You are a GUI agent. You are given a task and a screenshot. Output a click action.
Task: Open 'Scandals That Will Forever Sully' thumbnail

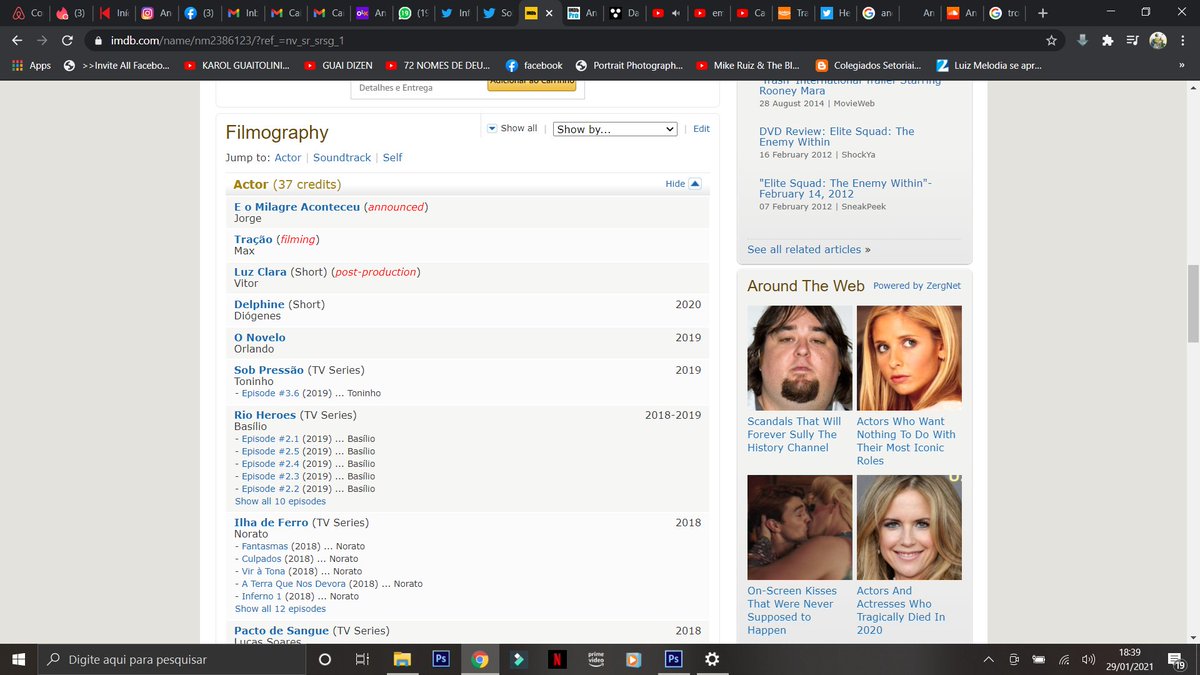(800, 358)
